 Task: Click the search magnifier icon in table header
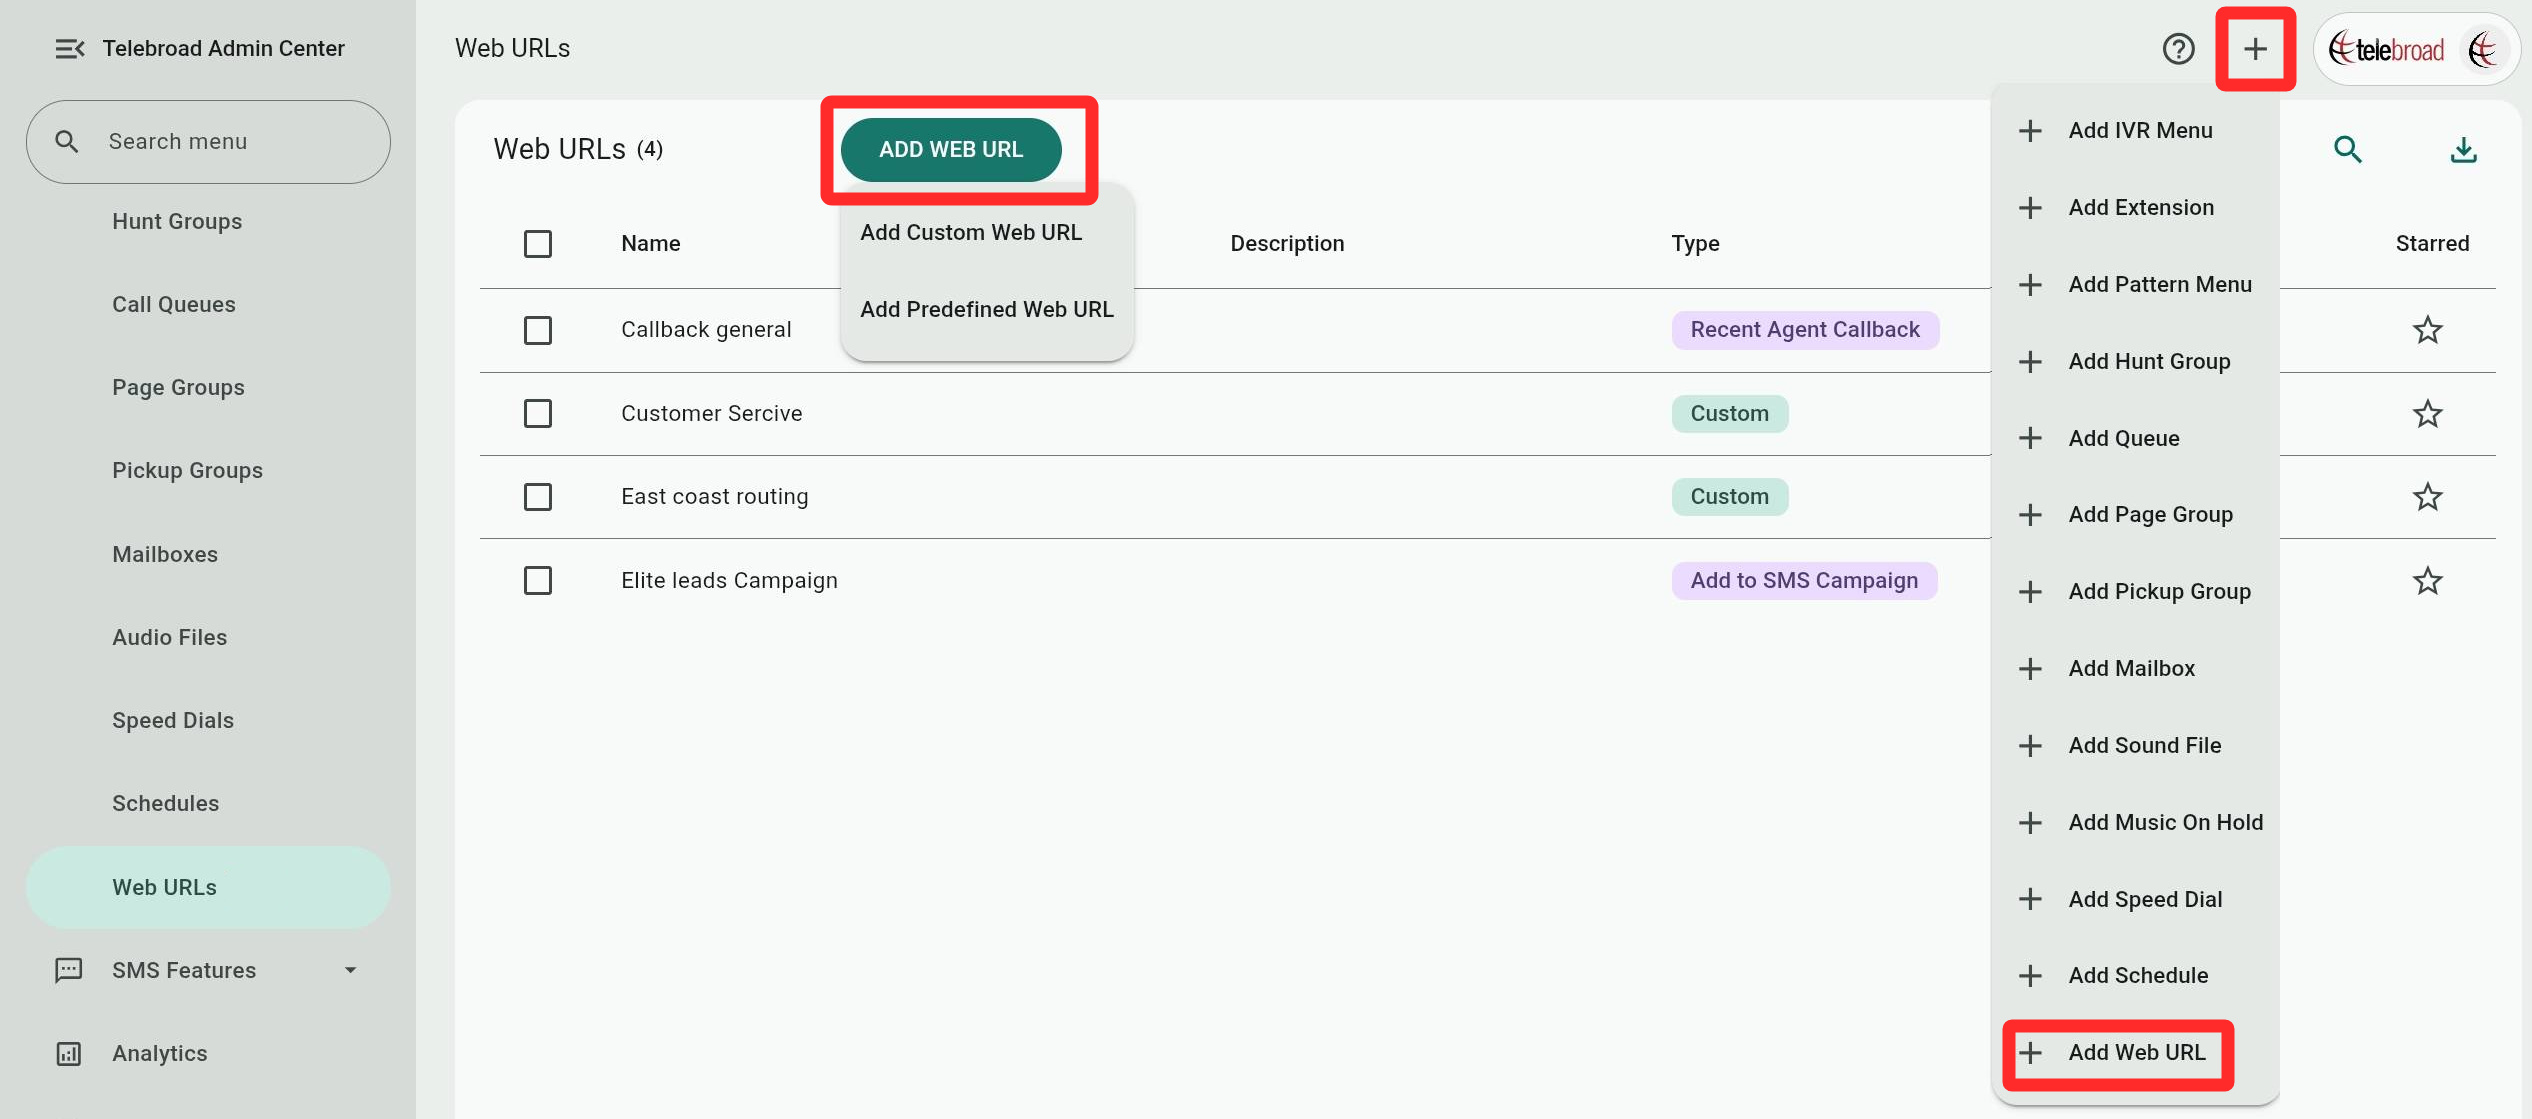tap(2347, 150)
